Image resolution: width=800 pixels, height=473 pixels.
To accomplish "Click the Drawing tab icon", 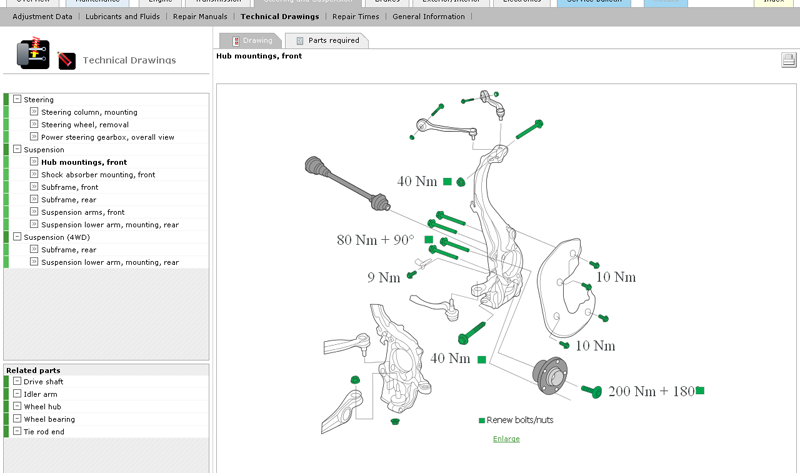I will [236, 41].
